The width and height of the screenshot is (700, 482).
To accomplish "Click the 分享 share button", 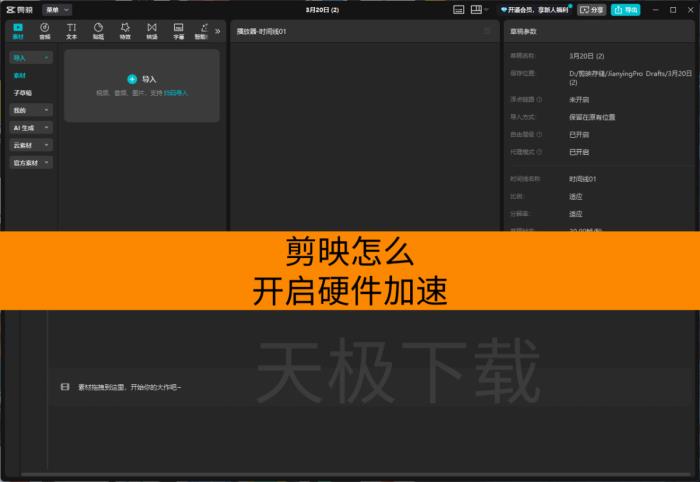I will point(591,9).
